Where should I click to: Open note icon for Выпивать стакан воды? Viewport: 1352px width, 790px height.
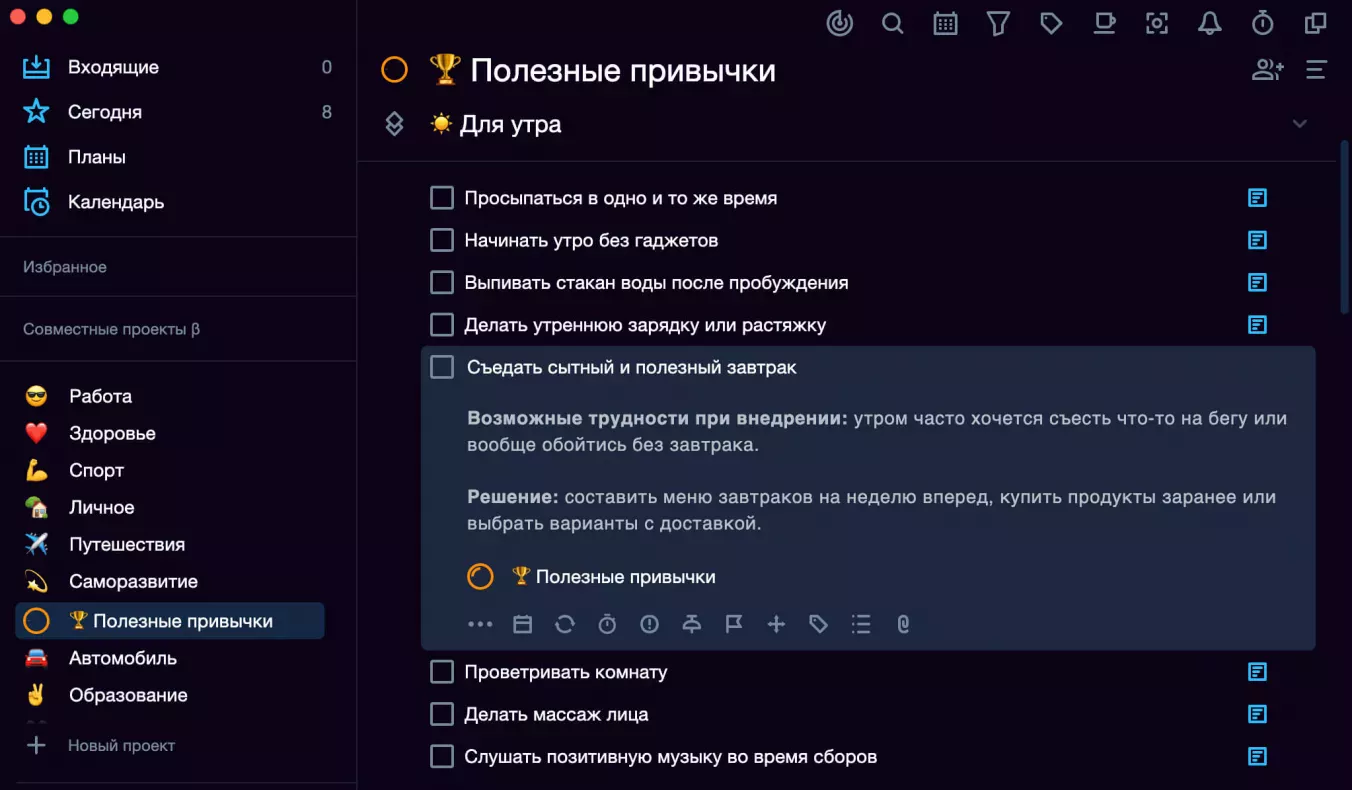1258,283
